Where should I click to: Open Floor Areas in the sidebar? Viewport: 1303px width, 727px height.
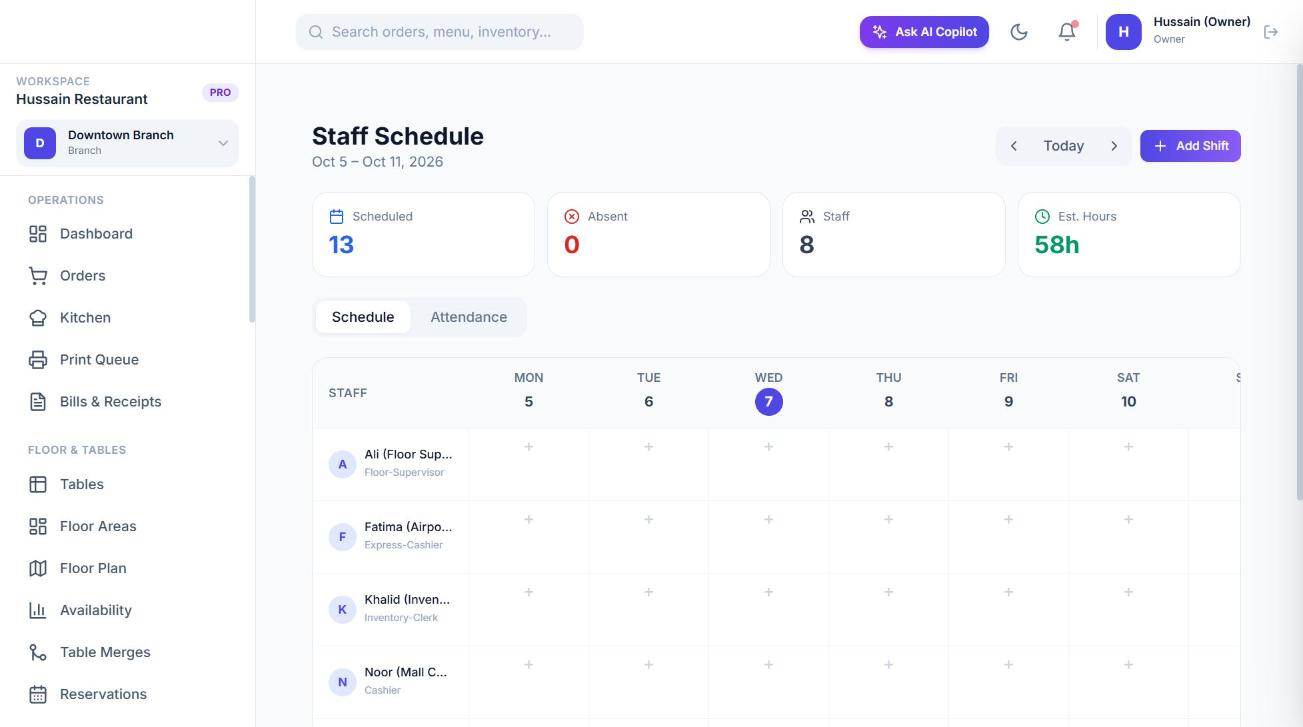click(128, 526)
